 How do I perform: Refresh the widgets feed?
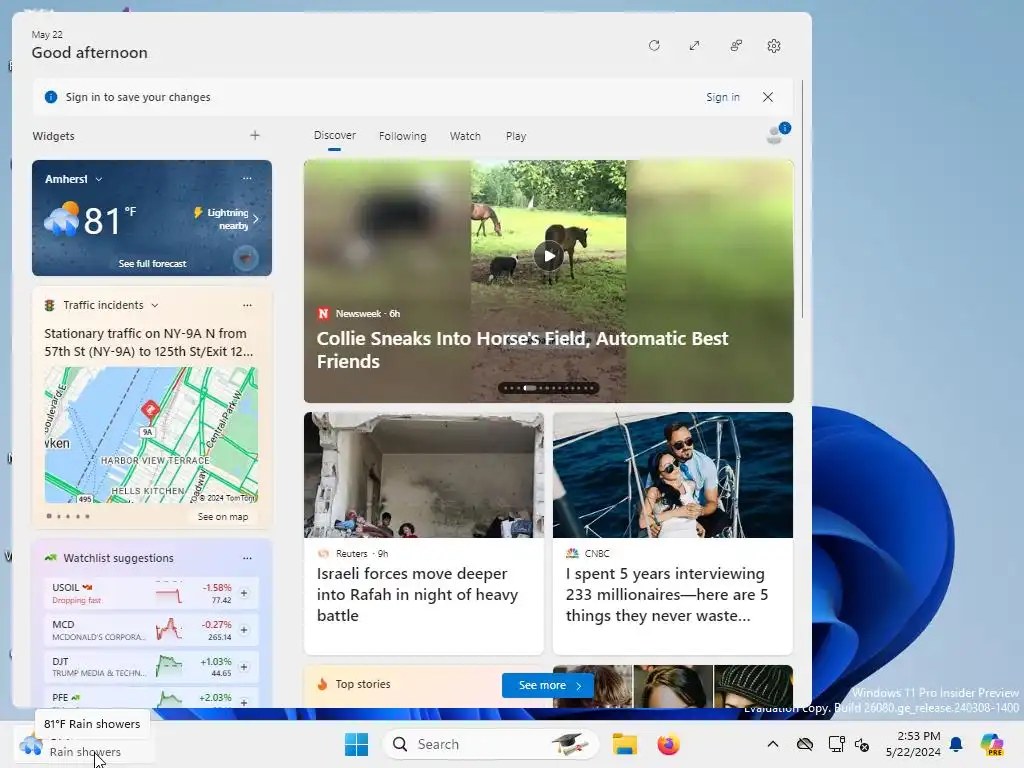pyautogui.click(x=654, y=46)
